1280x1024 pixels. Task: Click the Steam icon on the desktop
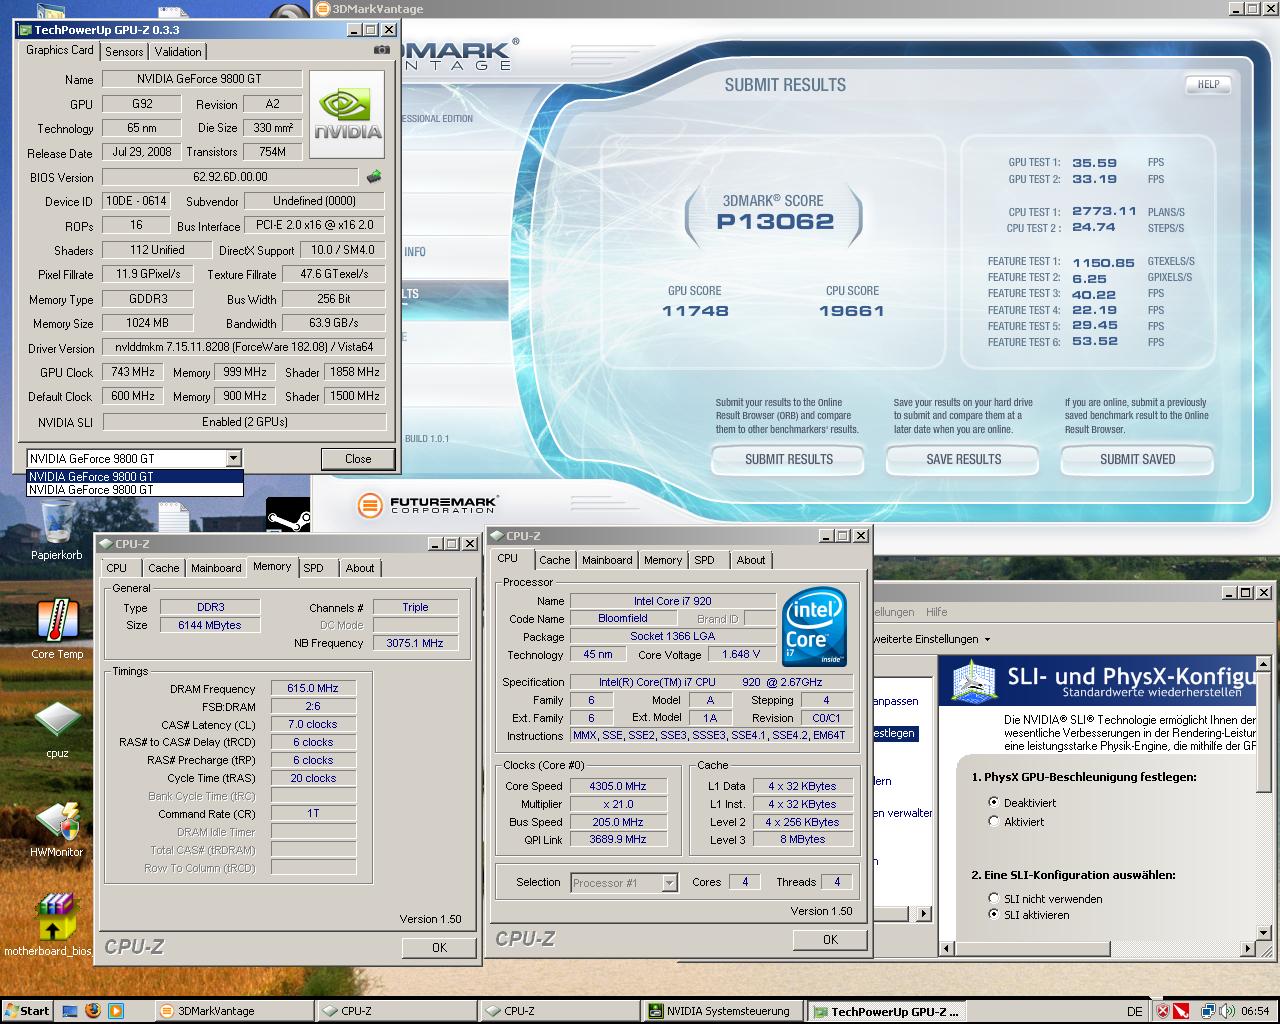288,514
